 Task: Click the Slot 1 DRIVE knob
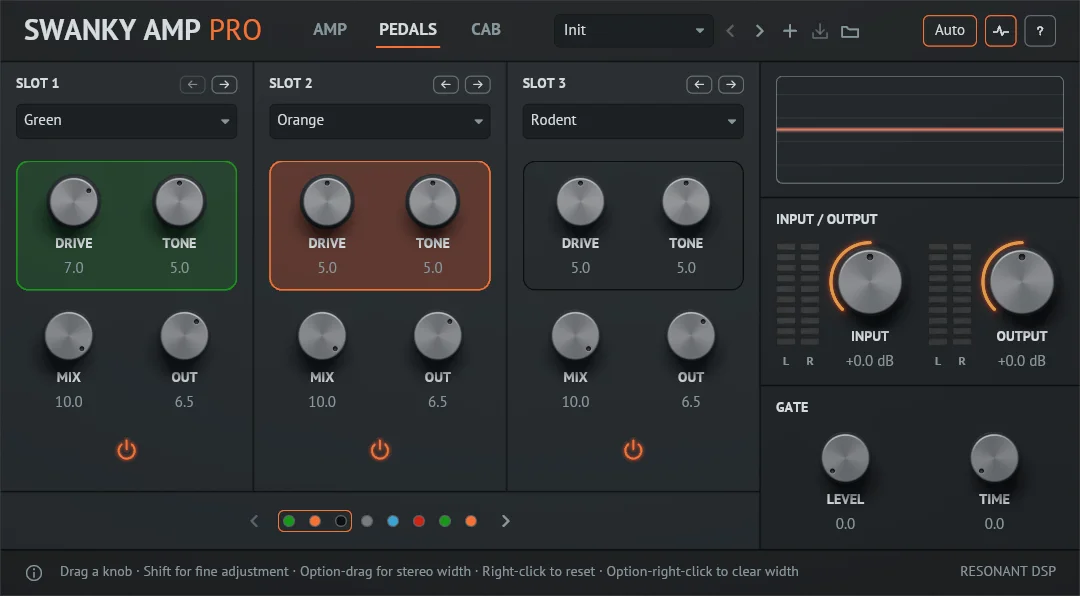(x=74, y=202)
